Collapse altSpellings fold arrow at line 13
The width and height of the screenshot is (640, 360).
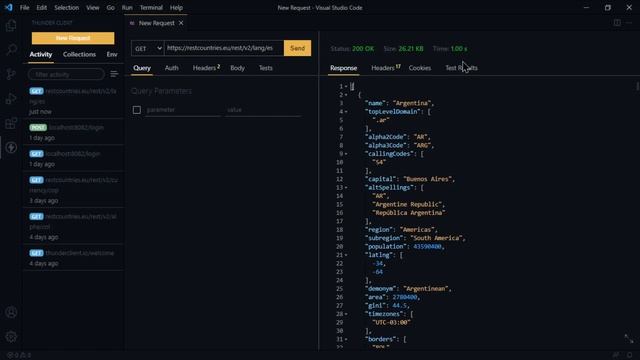click(346, 188)
